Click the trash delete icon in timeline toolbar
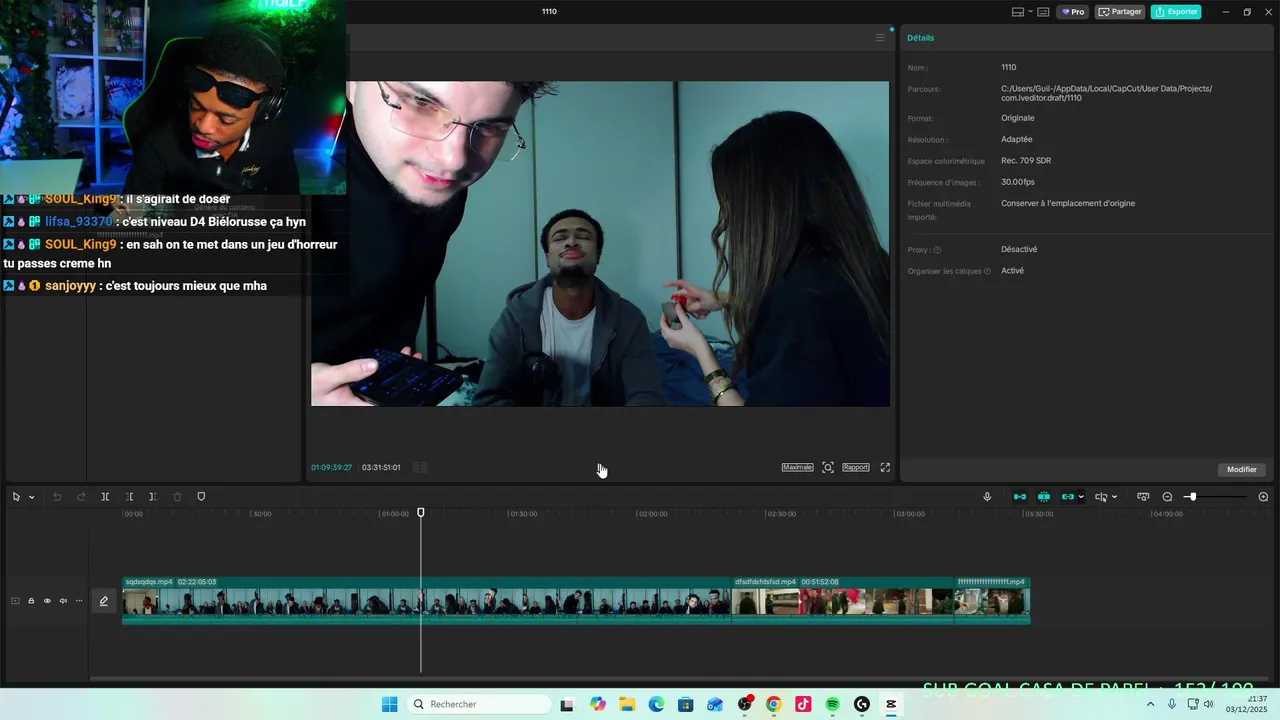This screenshot has width=1280, height=720. coord(177,497)
